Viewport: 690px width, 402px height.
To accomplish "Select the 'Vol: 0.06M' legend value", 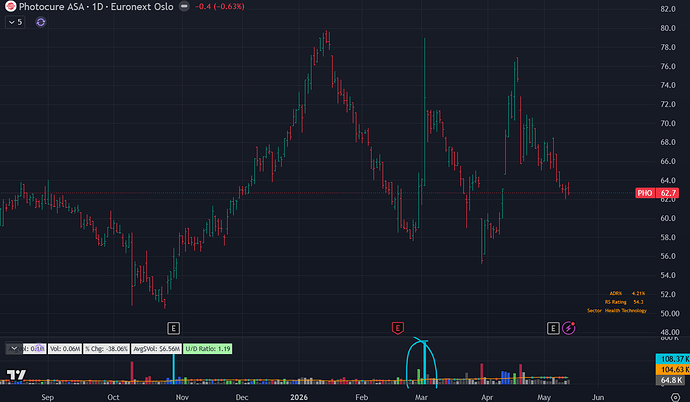I will pyautogui.click(x=65, y=349).
